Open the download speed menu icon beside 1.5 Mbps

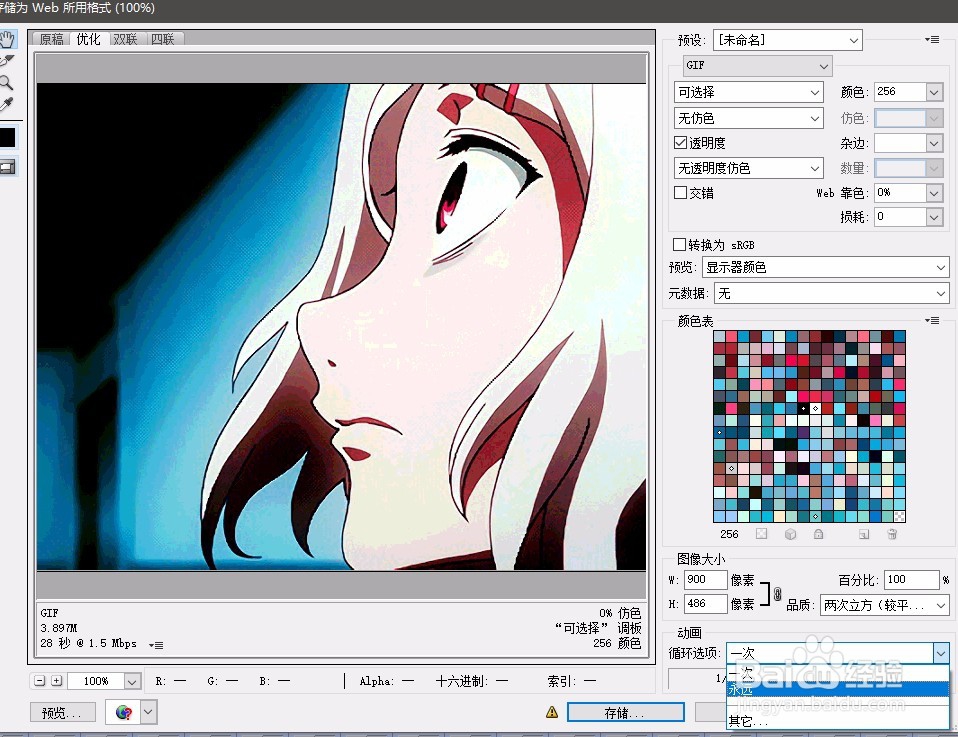tap(156, 645)
